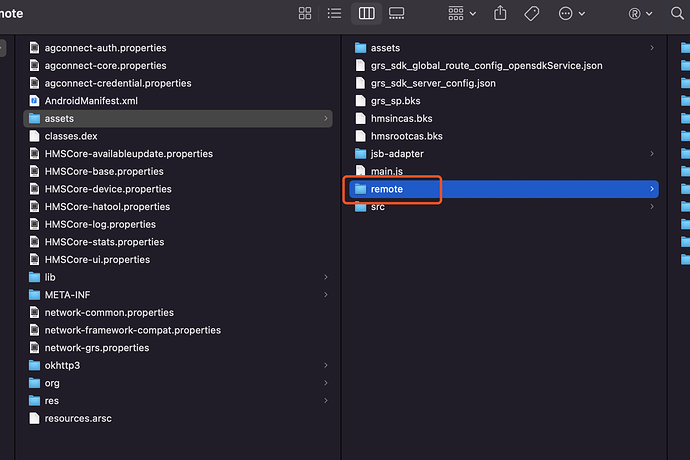Click the Edit Tags icon
This screenshot has height=460, width=690.
[531, 14]
